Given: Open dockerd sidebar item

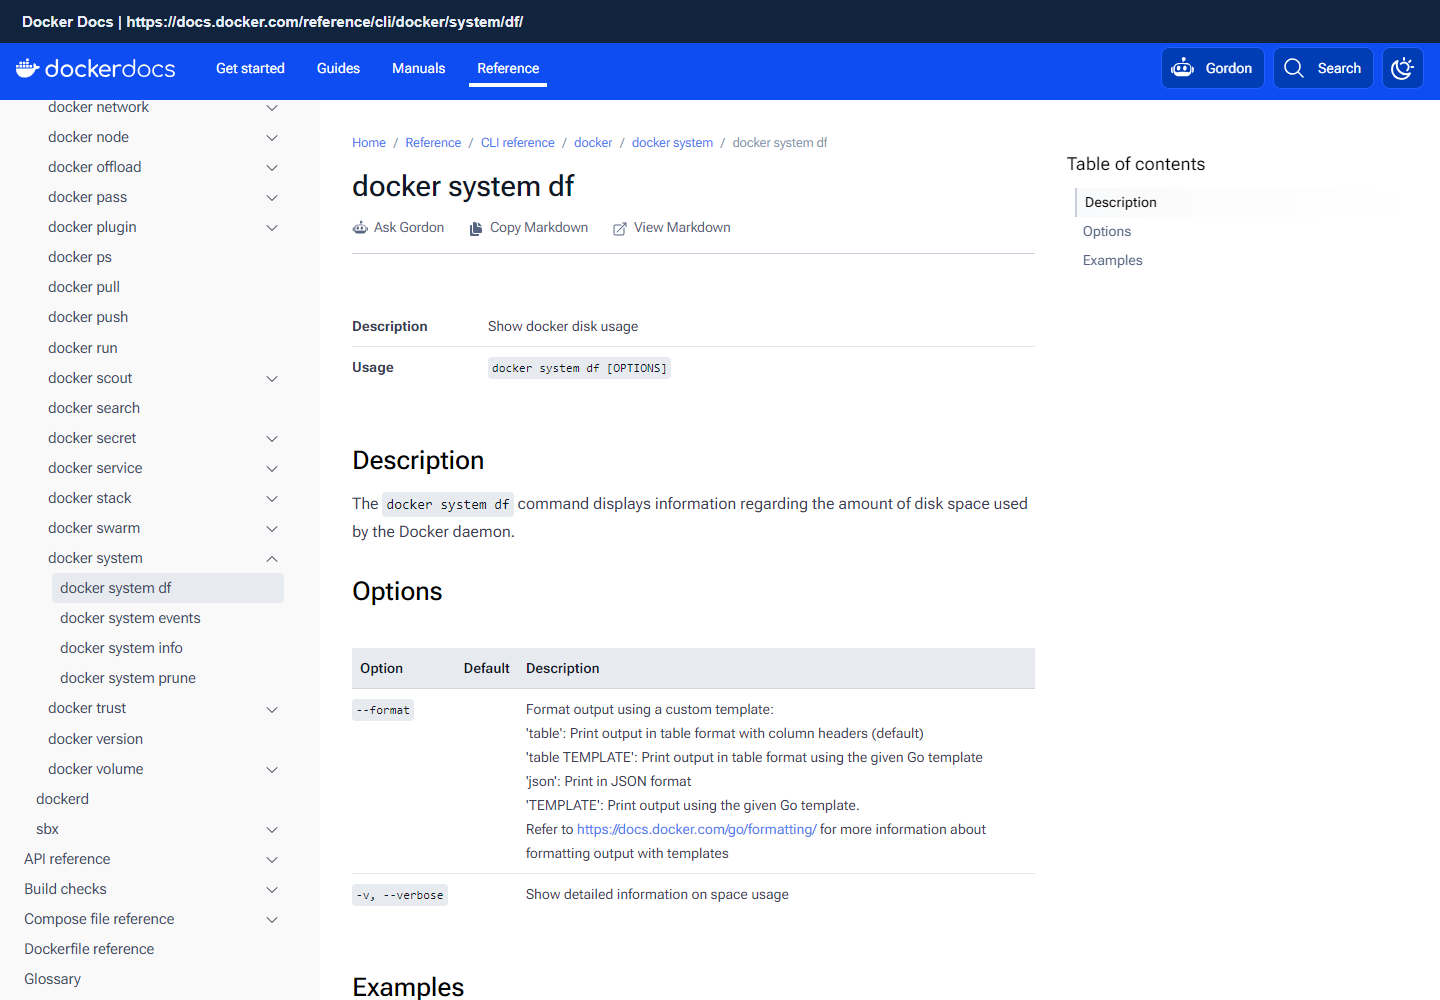Looking at the screenshot, I should pyautogui.click(x=62, y=799).
